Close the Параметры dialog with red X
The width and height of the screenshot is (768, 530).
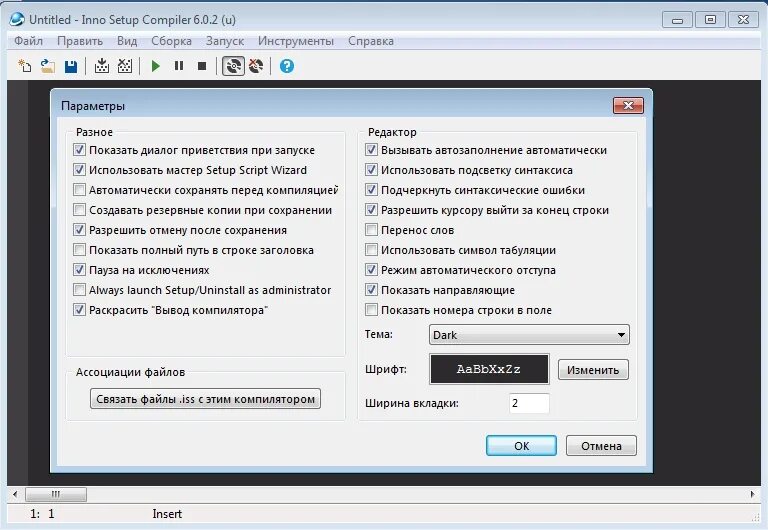pos(628,105)
